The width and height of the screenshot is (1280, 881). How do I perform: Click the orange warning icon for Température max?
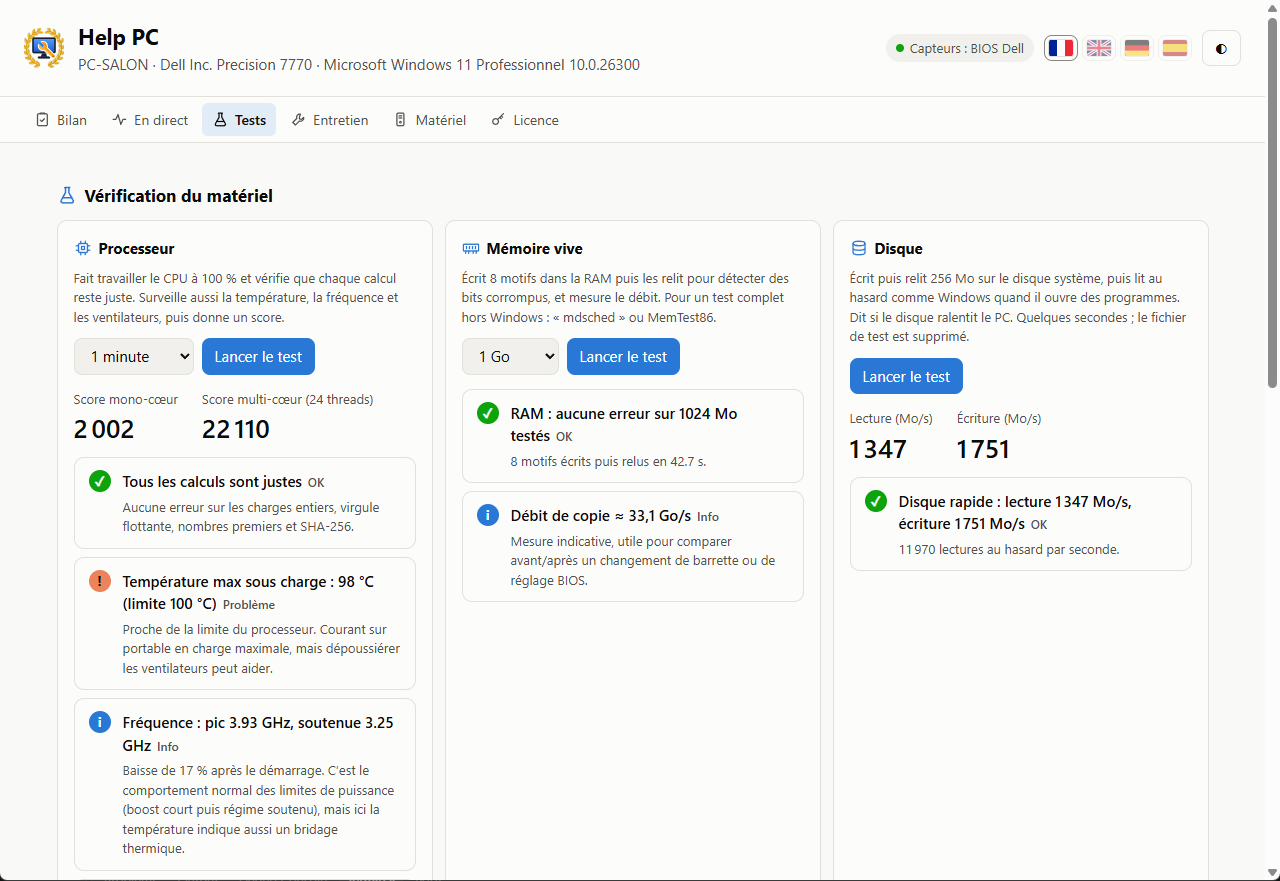(x=100, y=581)
